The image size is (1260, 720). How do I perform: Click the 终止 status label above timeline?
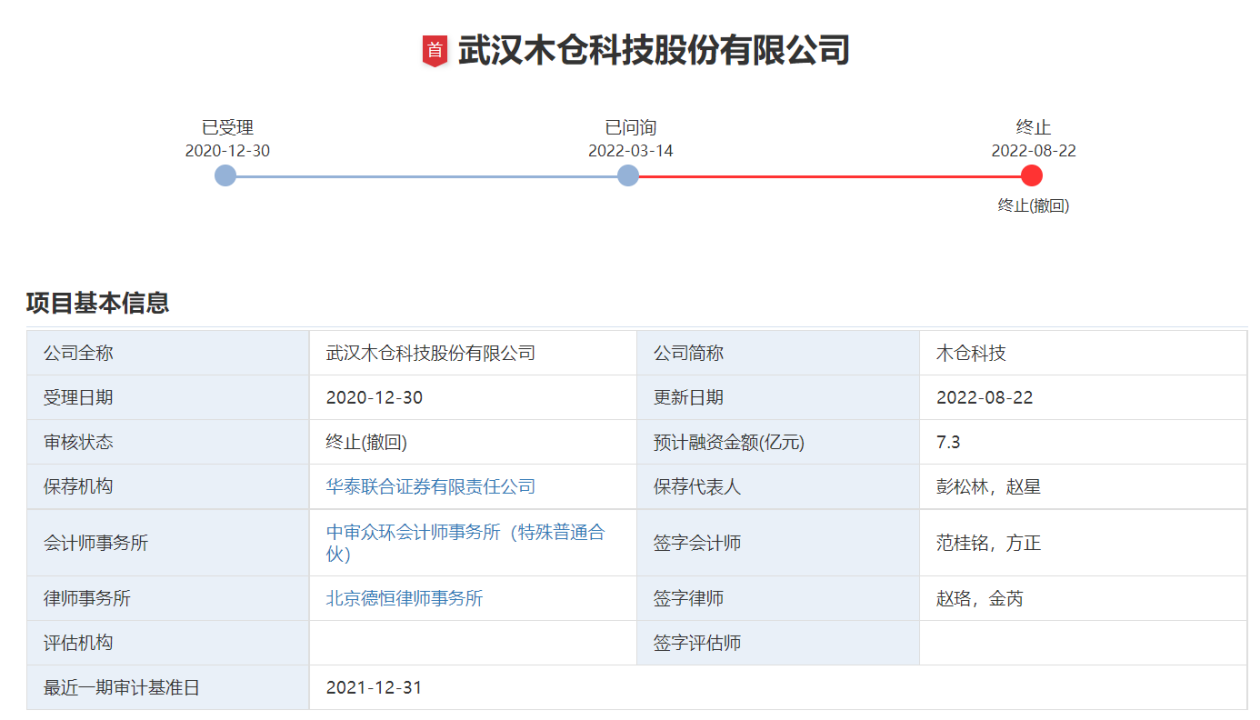click(1034, 128)
